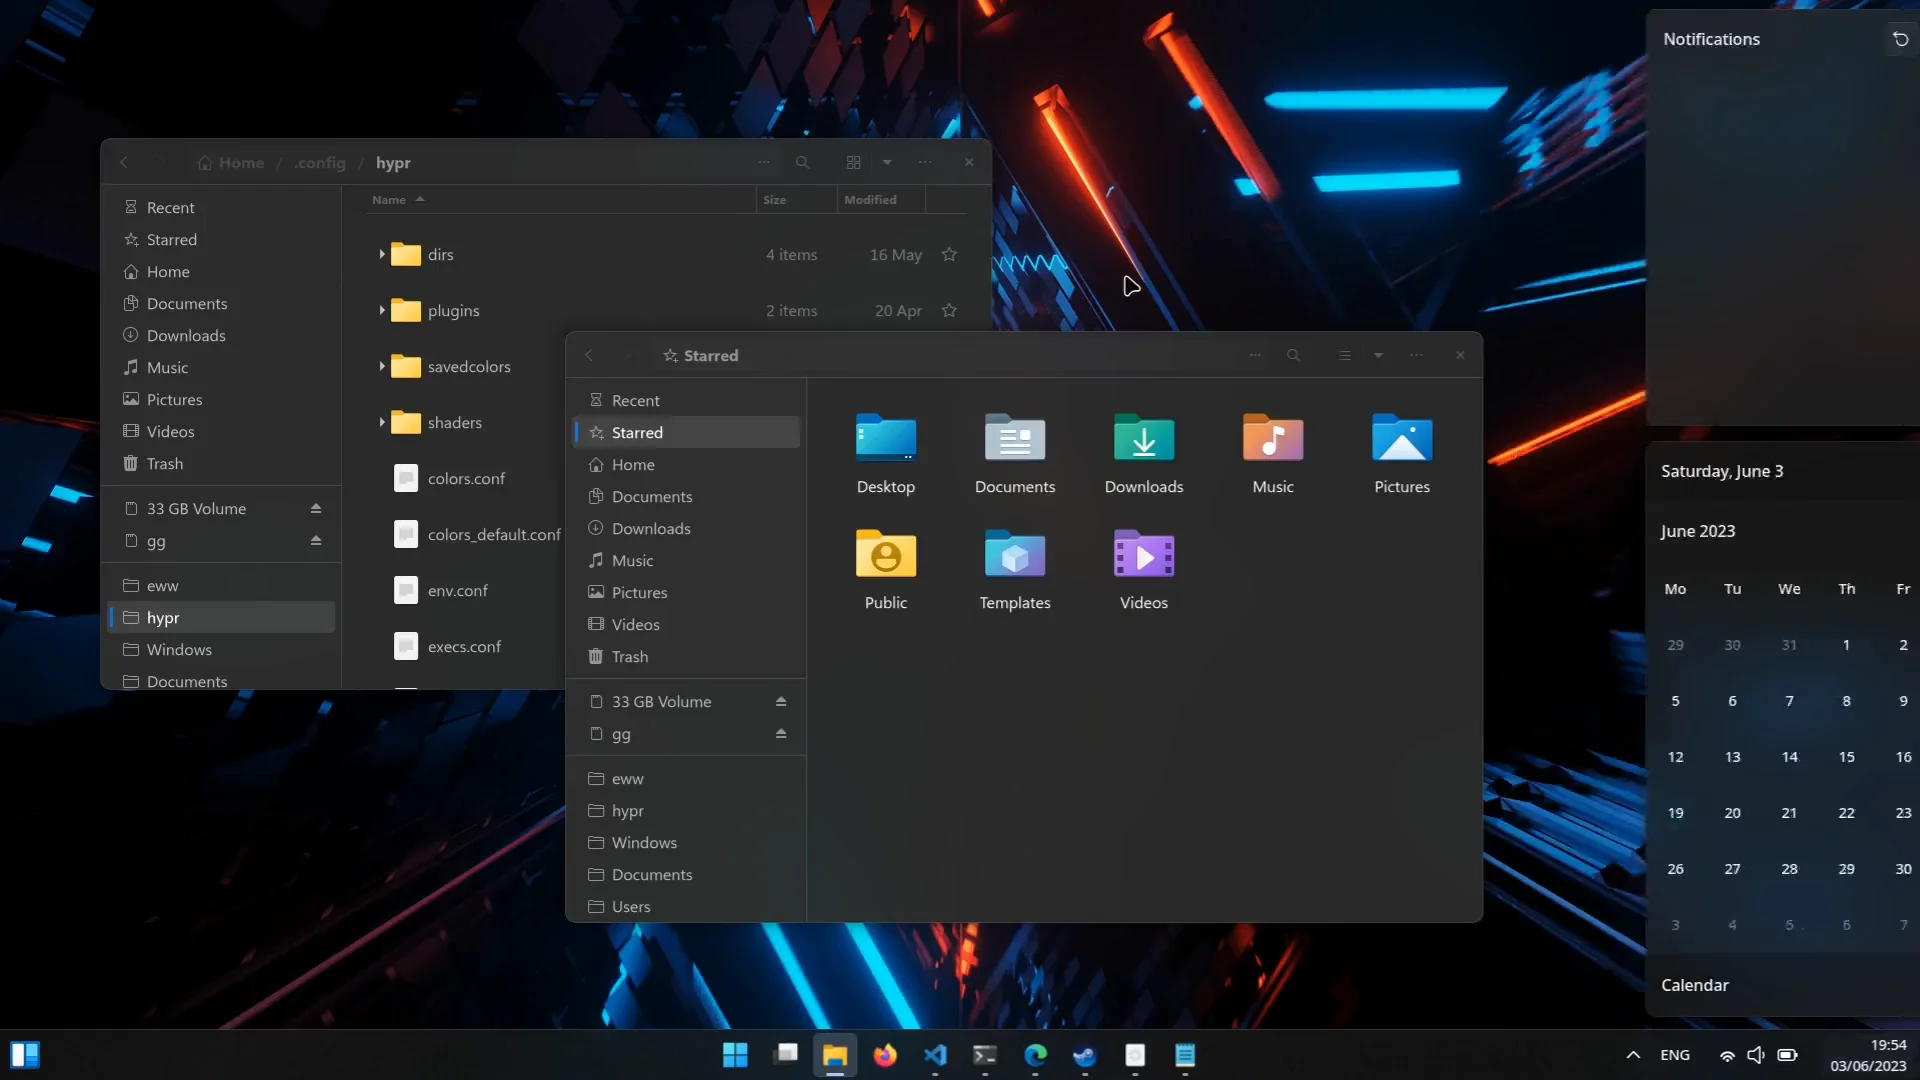Switch the hypr window to grid view

coord(853,162)
